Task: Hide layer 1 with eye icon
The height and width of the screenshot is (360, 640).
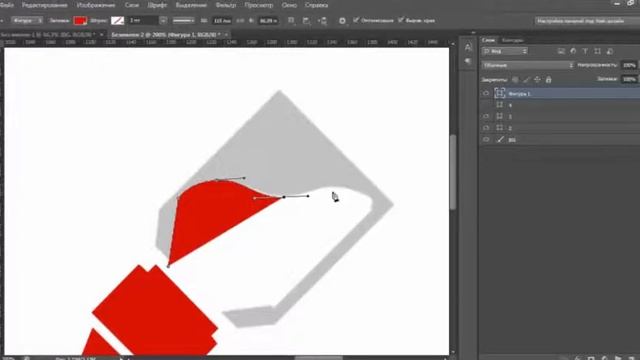Action: pyautogui.click(x=486, y=116)
